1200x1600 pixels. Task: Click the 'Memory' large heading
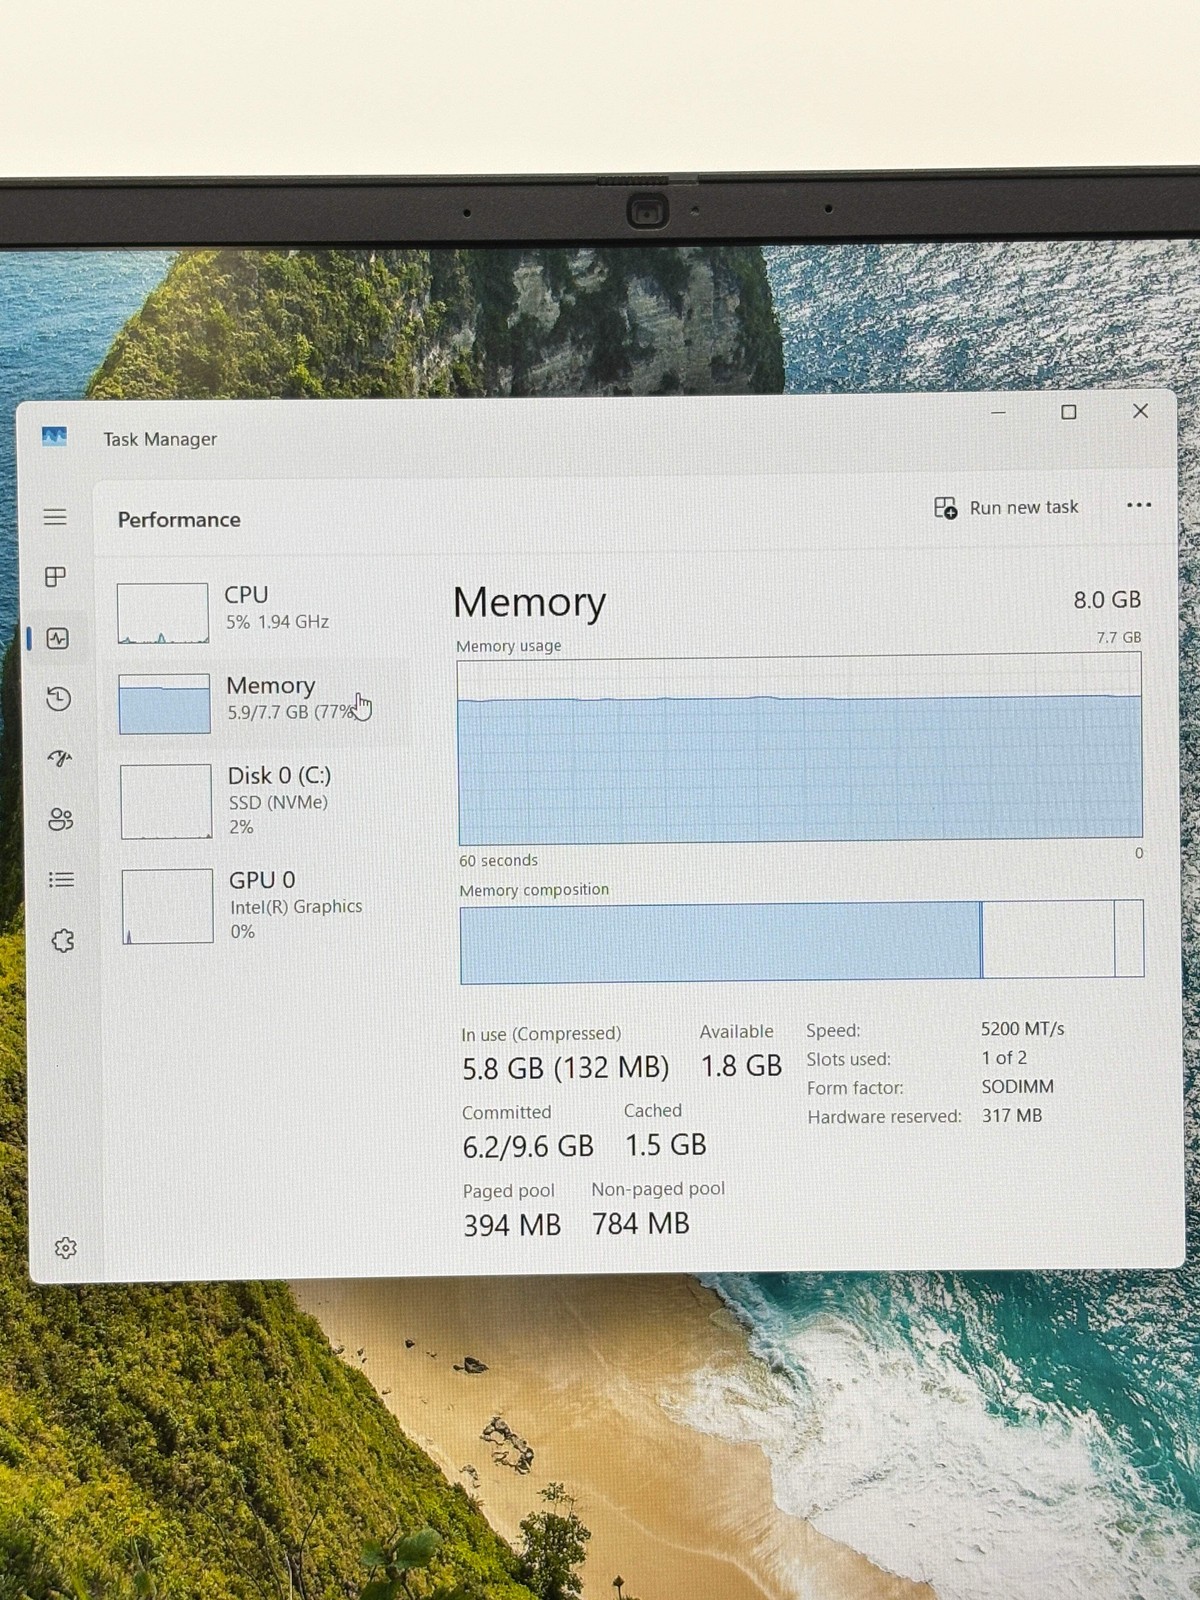tap(529, 602)
